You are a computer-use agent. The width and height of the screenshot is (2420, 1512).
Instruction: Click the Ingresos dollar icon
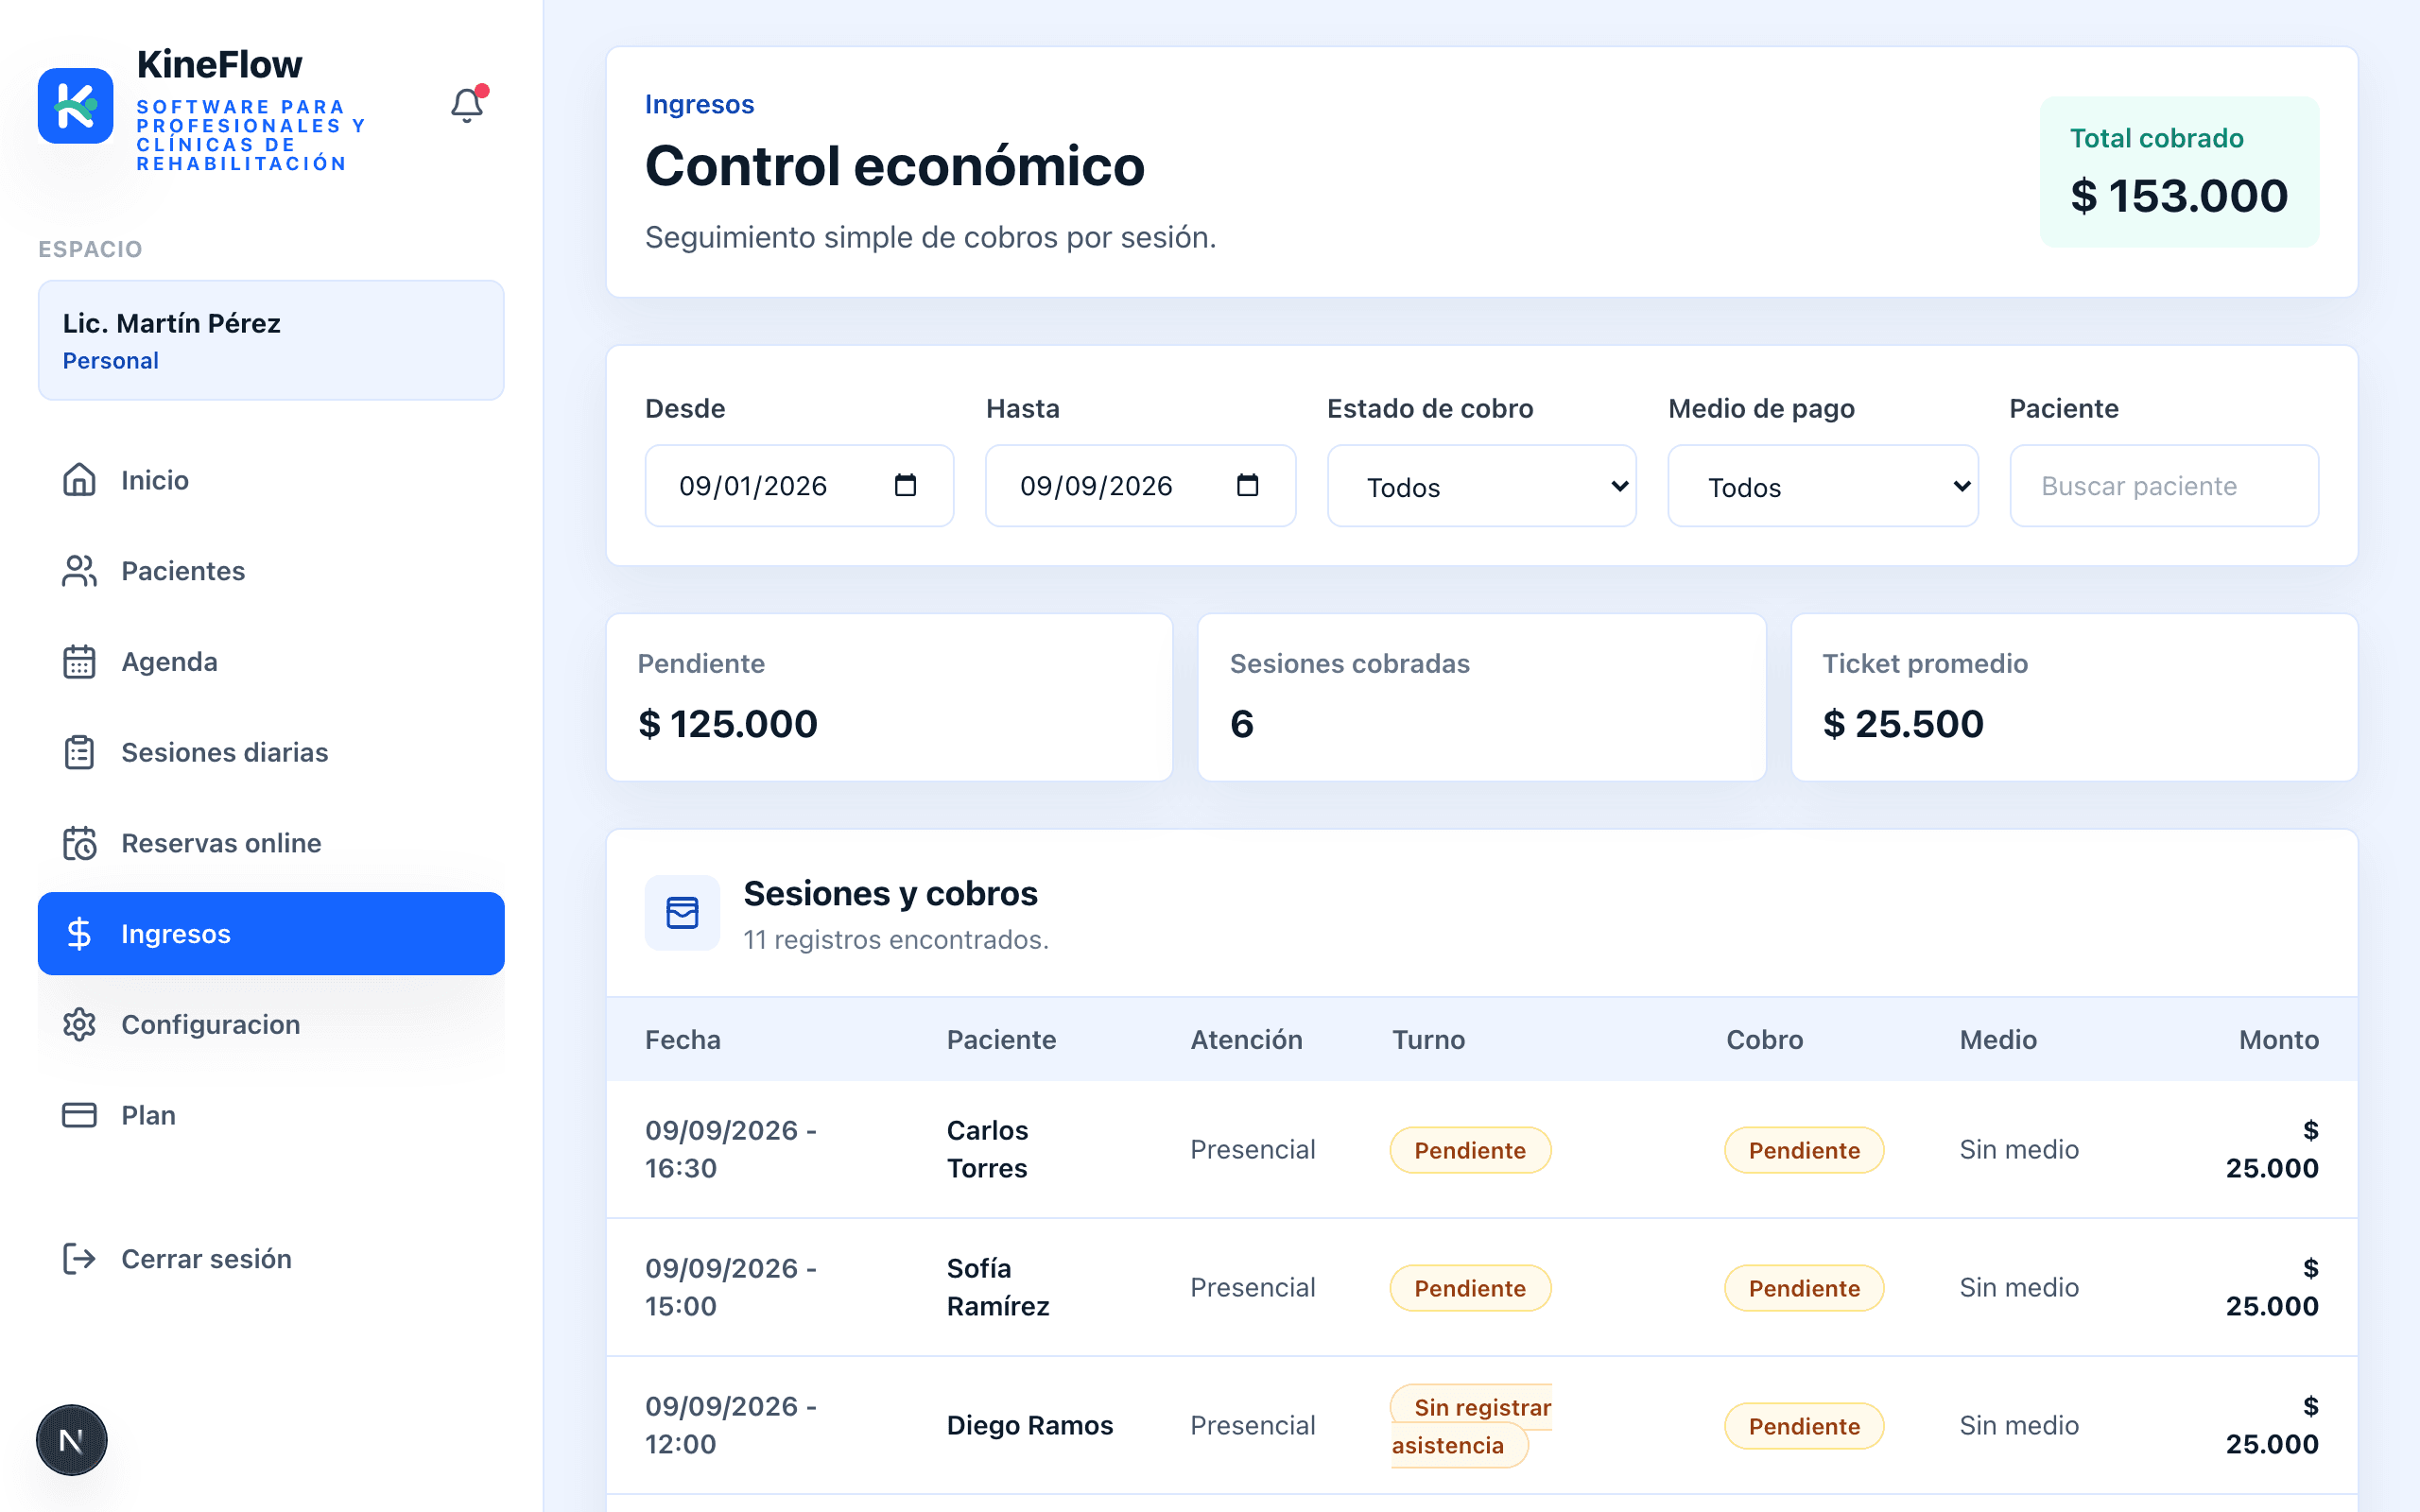click(79, 933)
